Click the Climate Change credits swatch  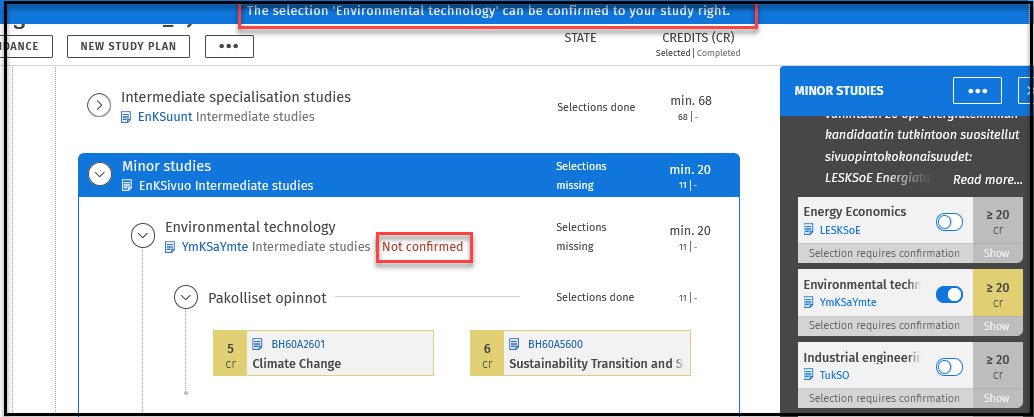coord(231,354)
